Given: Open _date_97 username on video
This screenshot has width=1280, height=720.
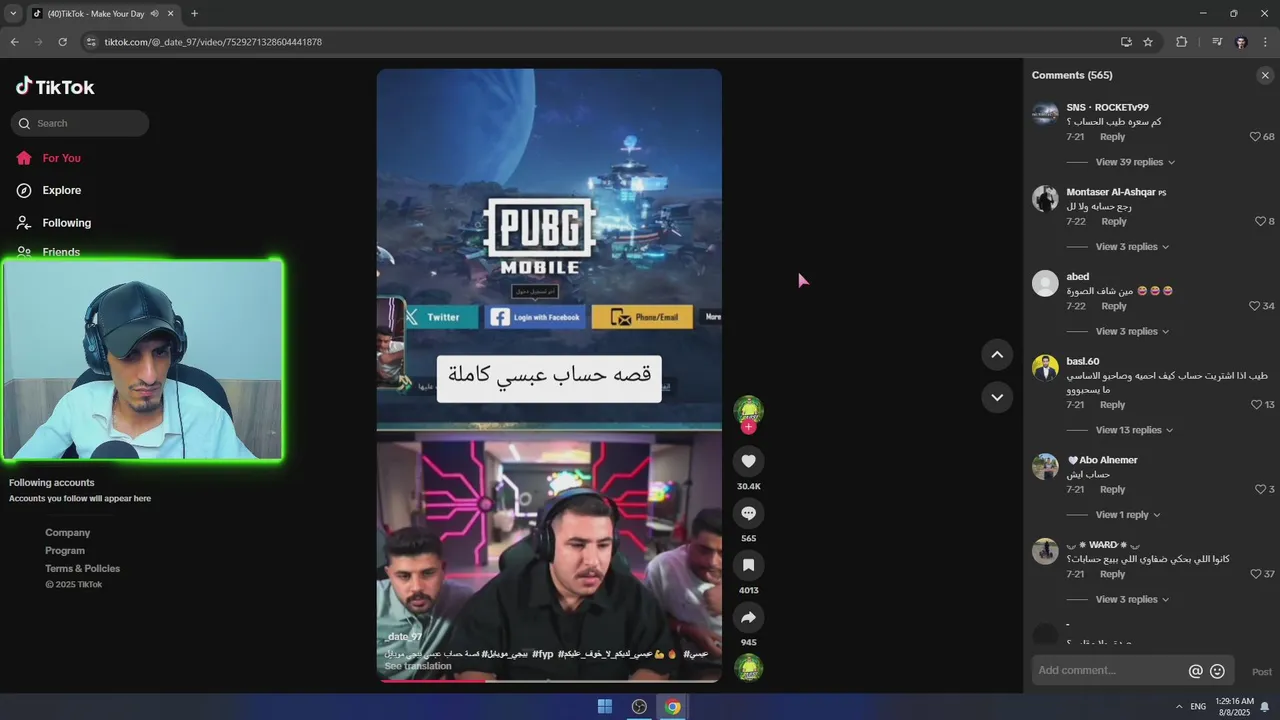Looking at the screenshot, I should tap(404, 637).
